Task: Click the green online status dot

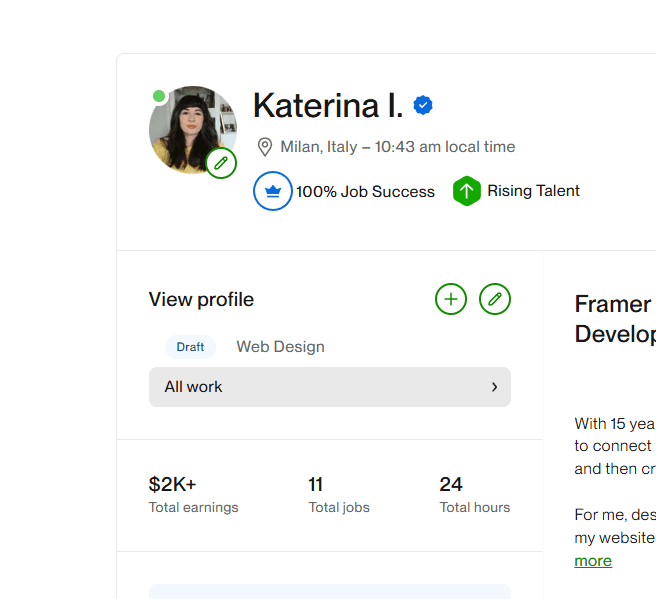Action: point(159,96)
